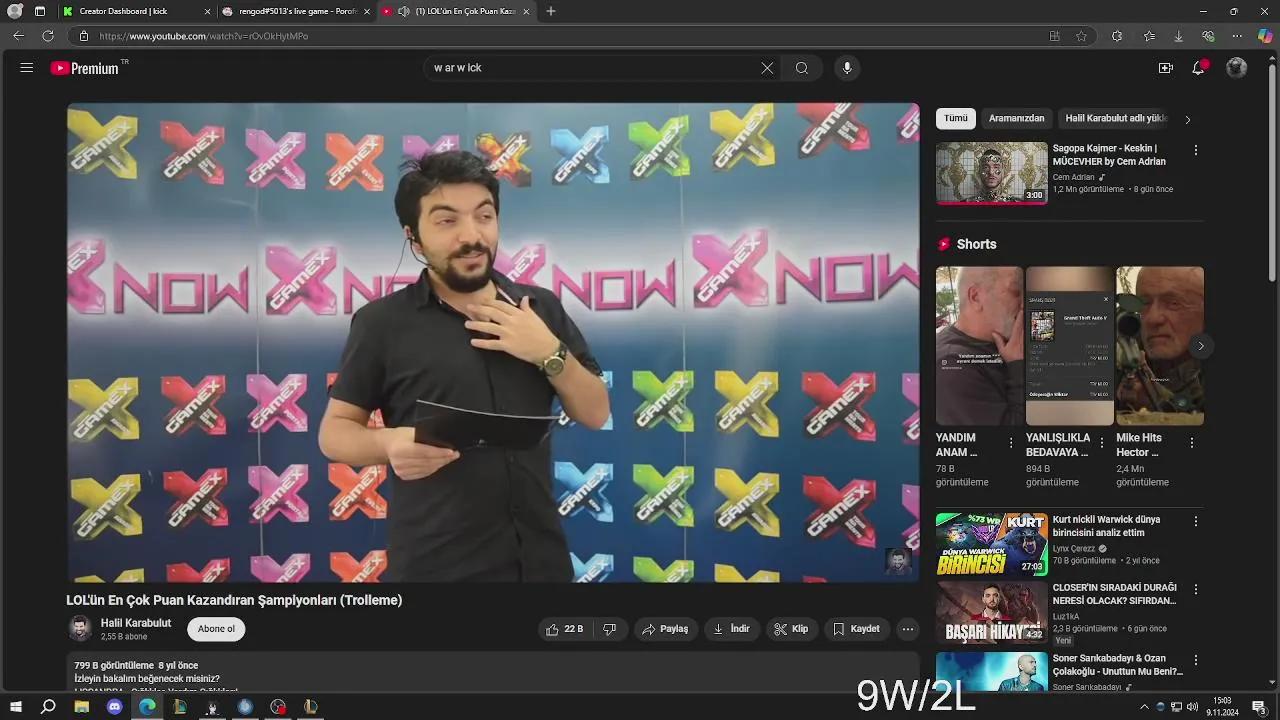1280x720 pixels.
Task: Share the video via Paylaş button
Action: coord(665,629)
